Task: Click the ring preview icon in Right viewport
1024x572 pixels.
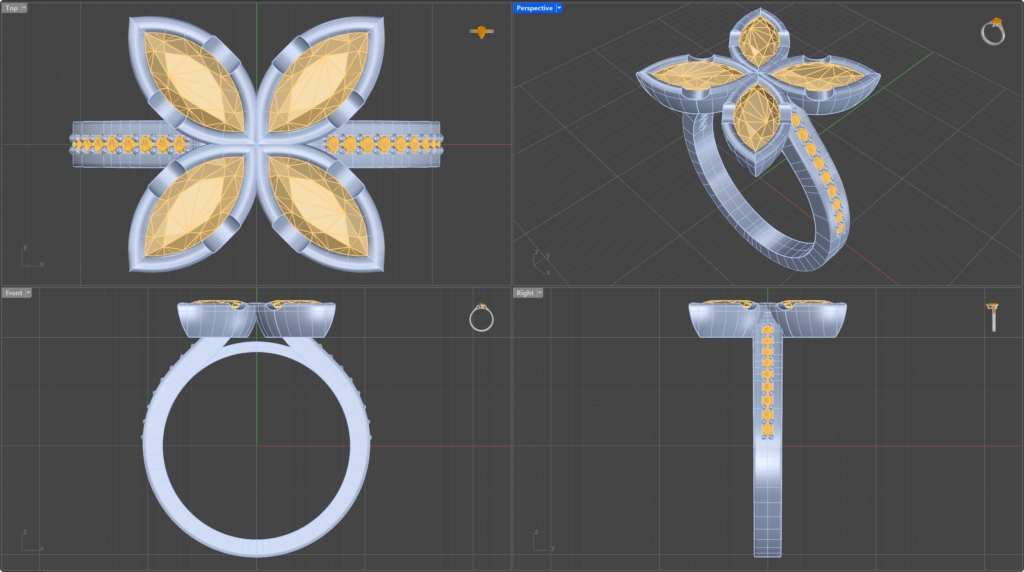Action: (x=993, y=317)
